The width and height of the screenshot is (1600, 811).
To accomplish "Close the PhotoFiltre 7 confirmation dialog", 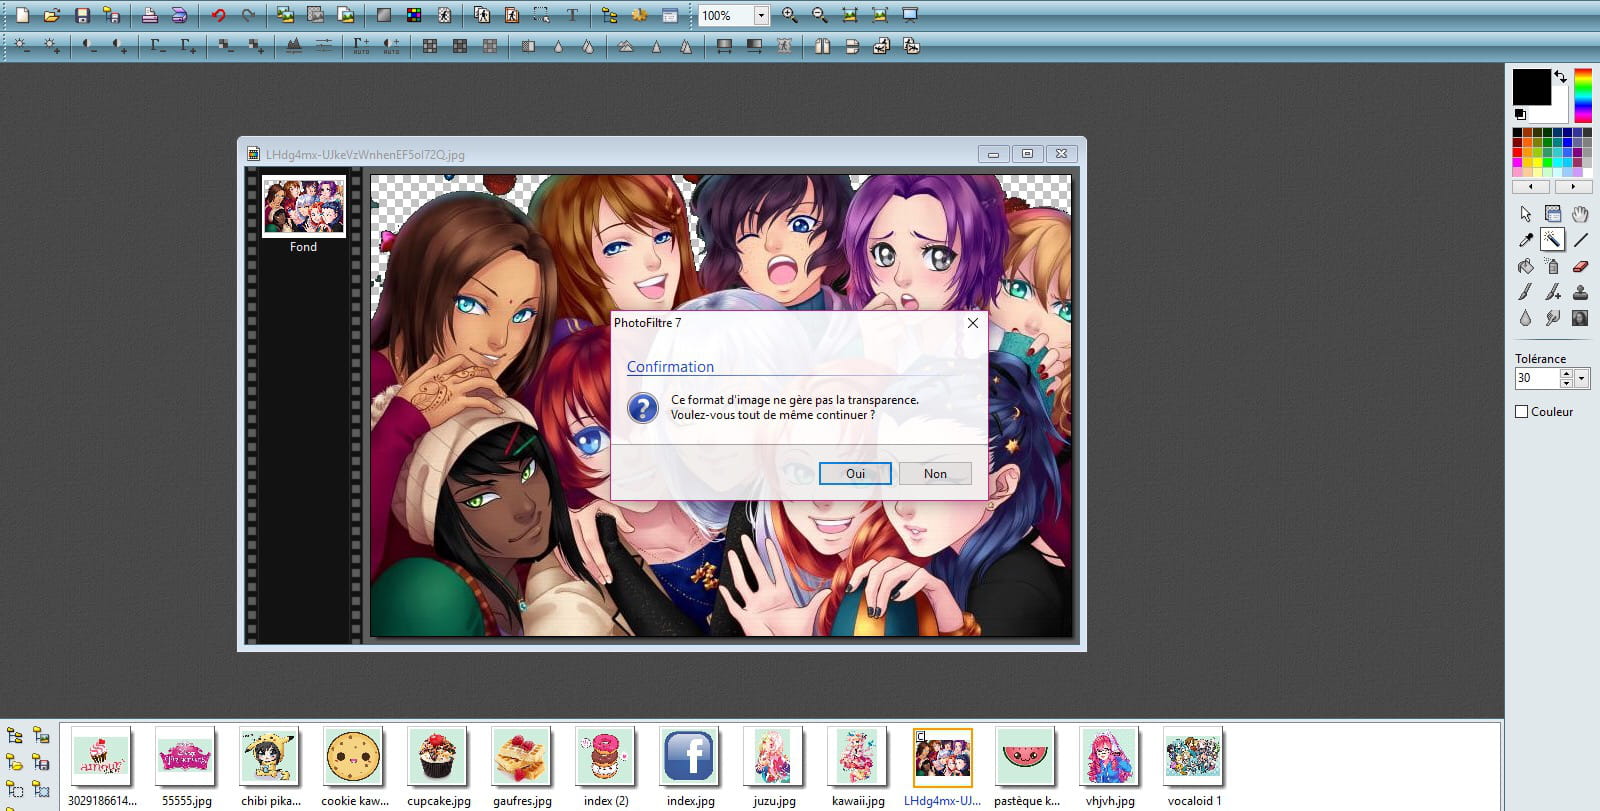I will (x=972, y=323).
